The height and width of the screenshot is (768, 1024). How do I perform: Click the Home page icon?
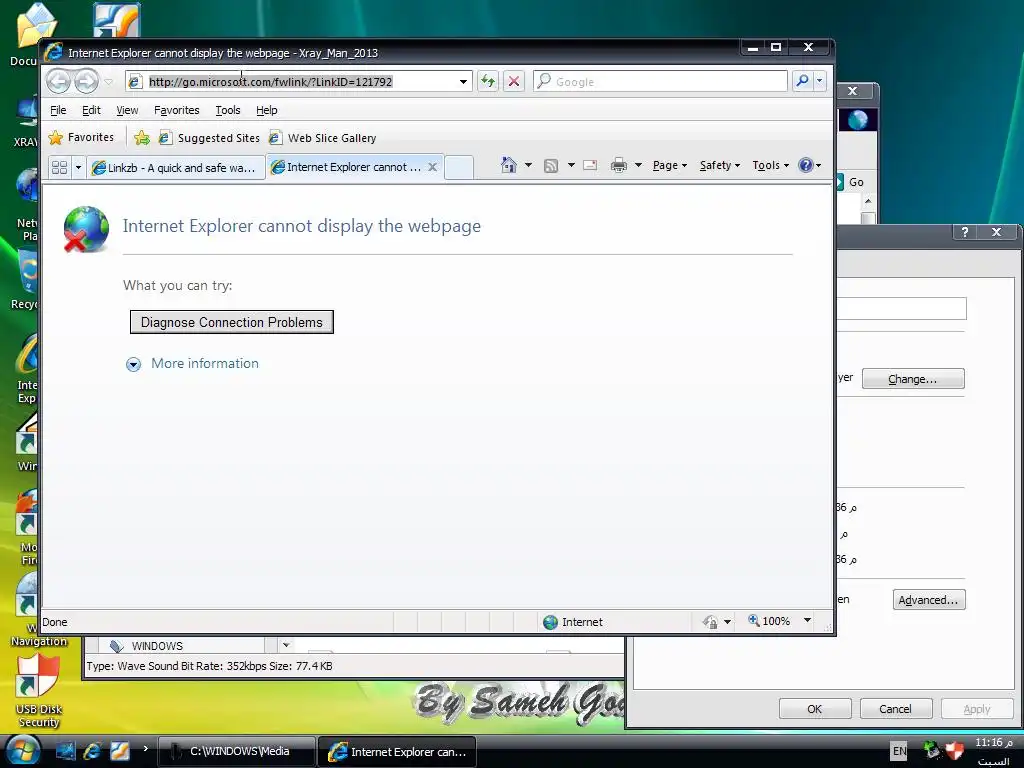coord(508,165)
